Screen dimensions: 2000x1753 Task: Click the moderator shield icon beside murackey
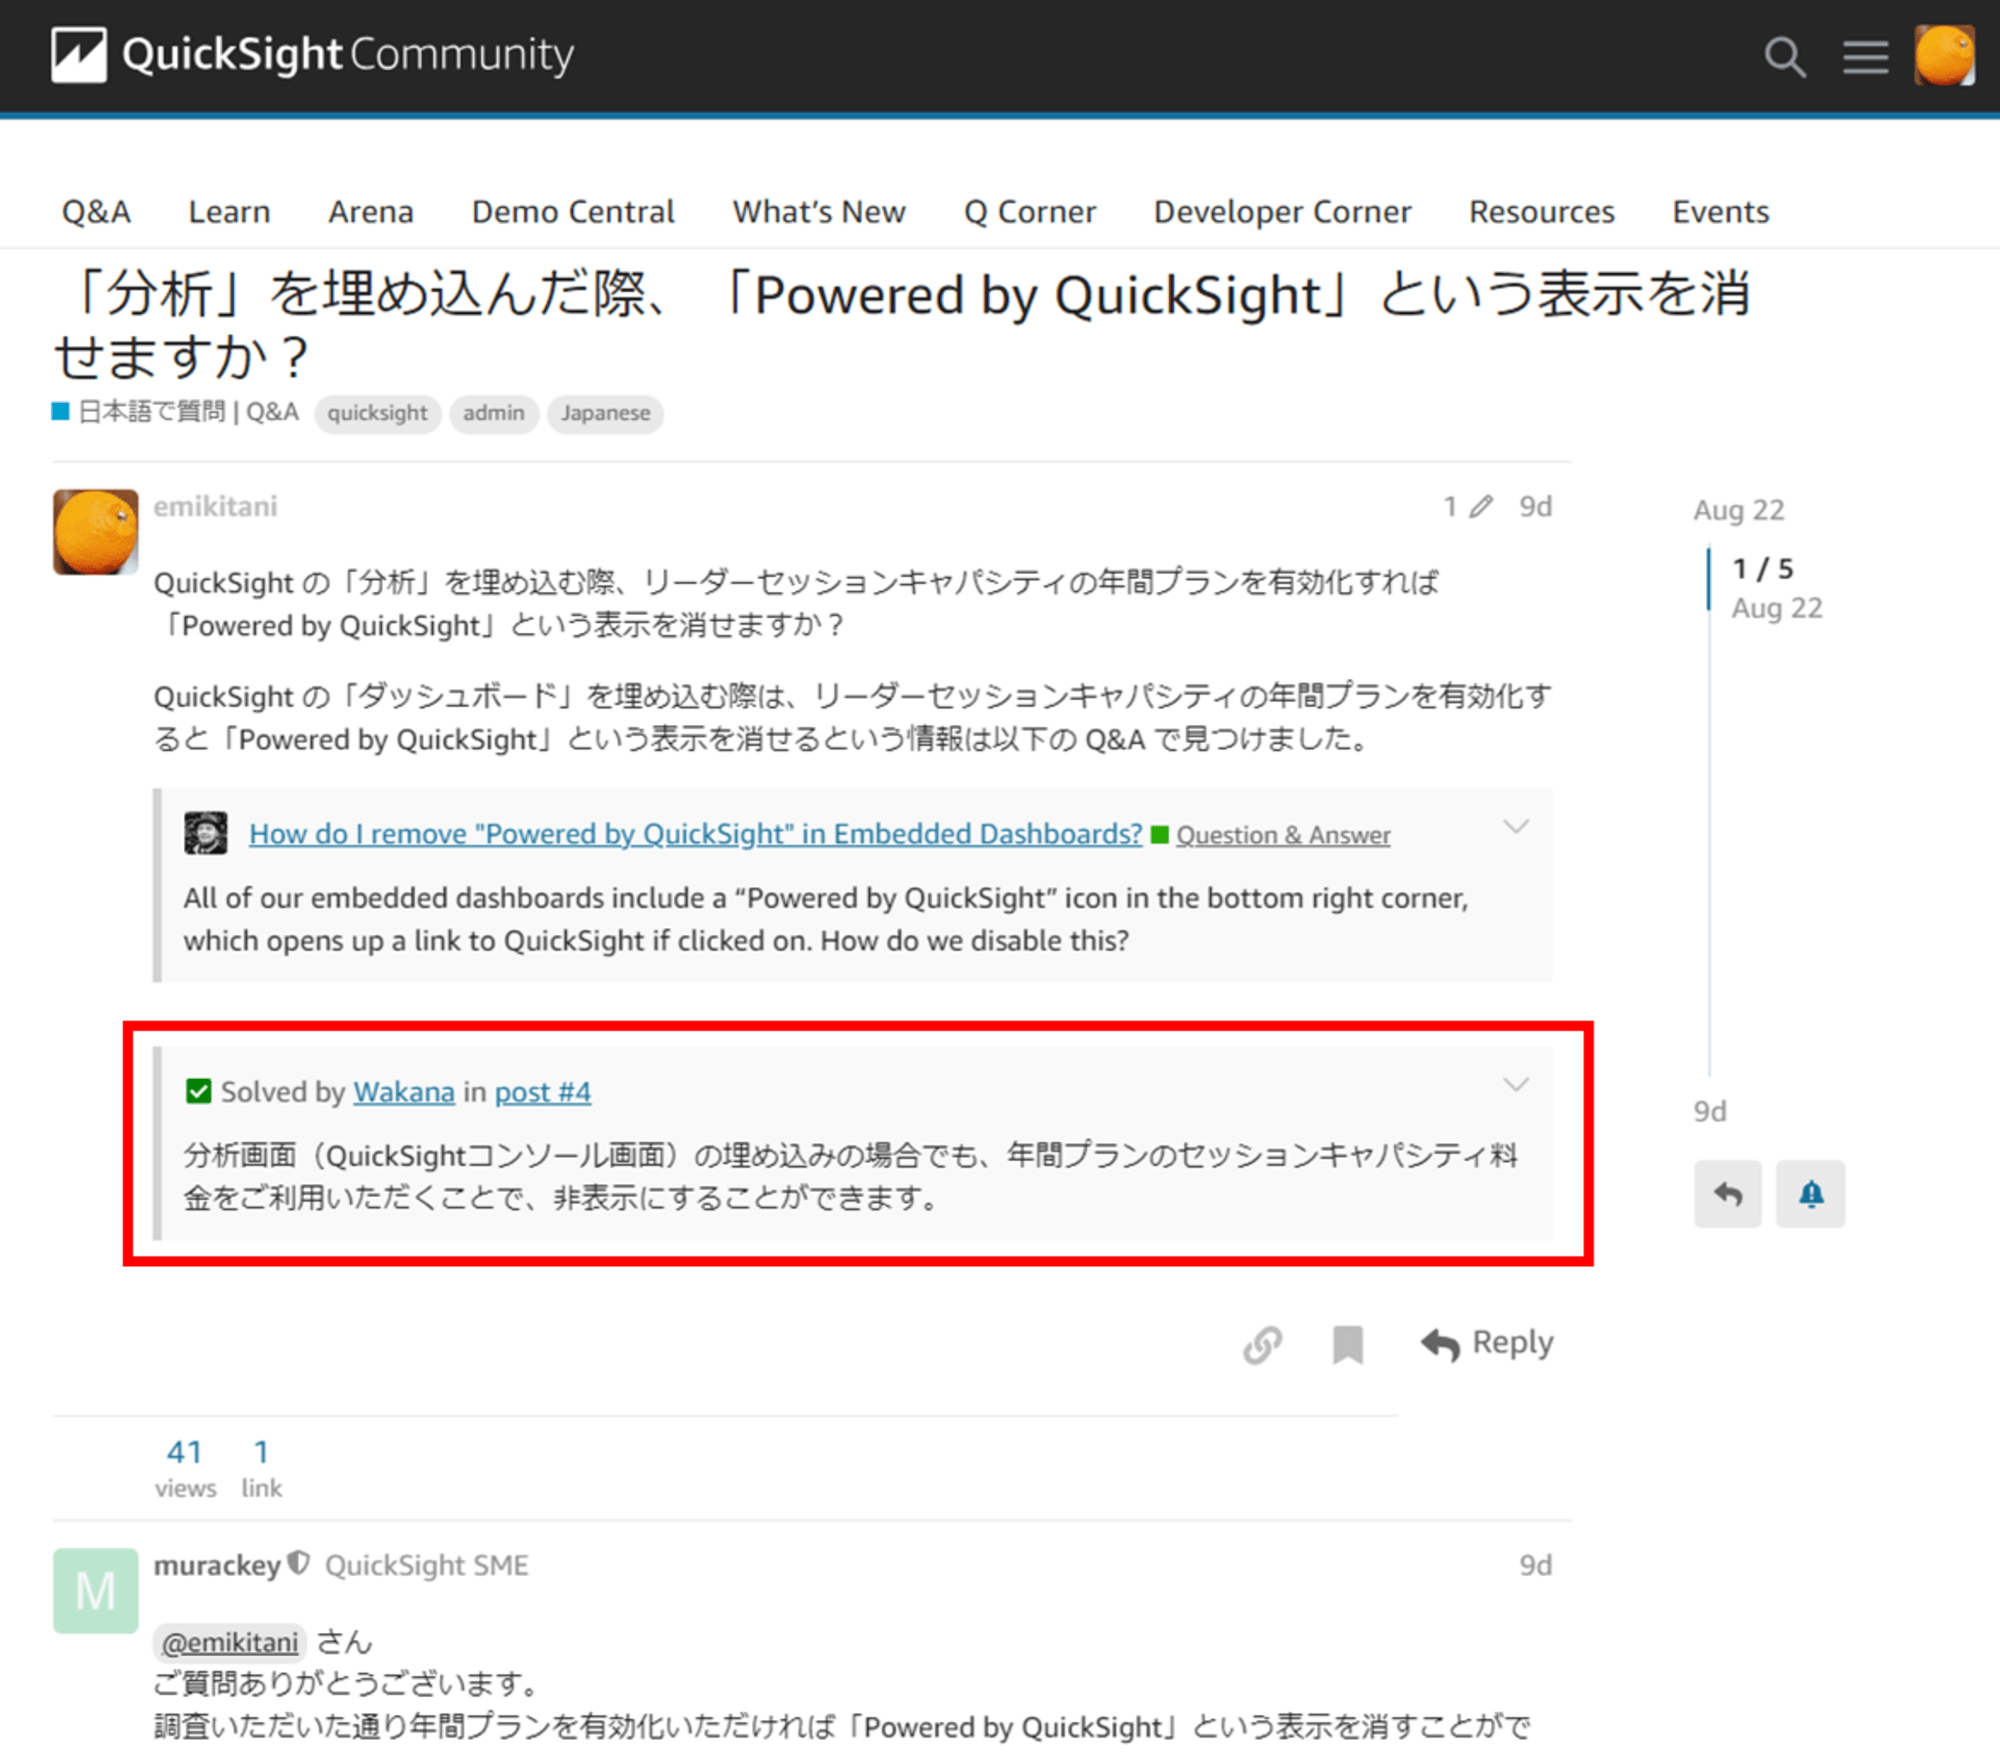[299, 1563]
